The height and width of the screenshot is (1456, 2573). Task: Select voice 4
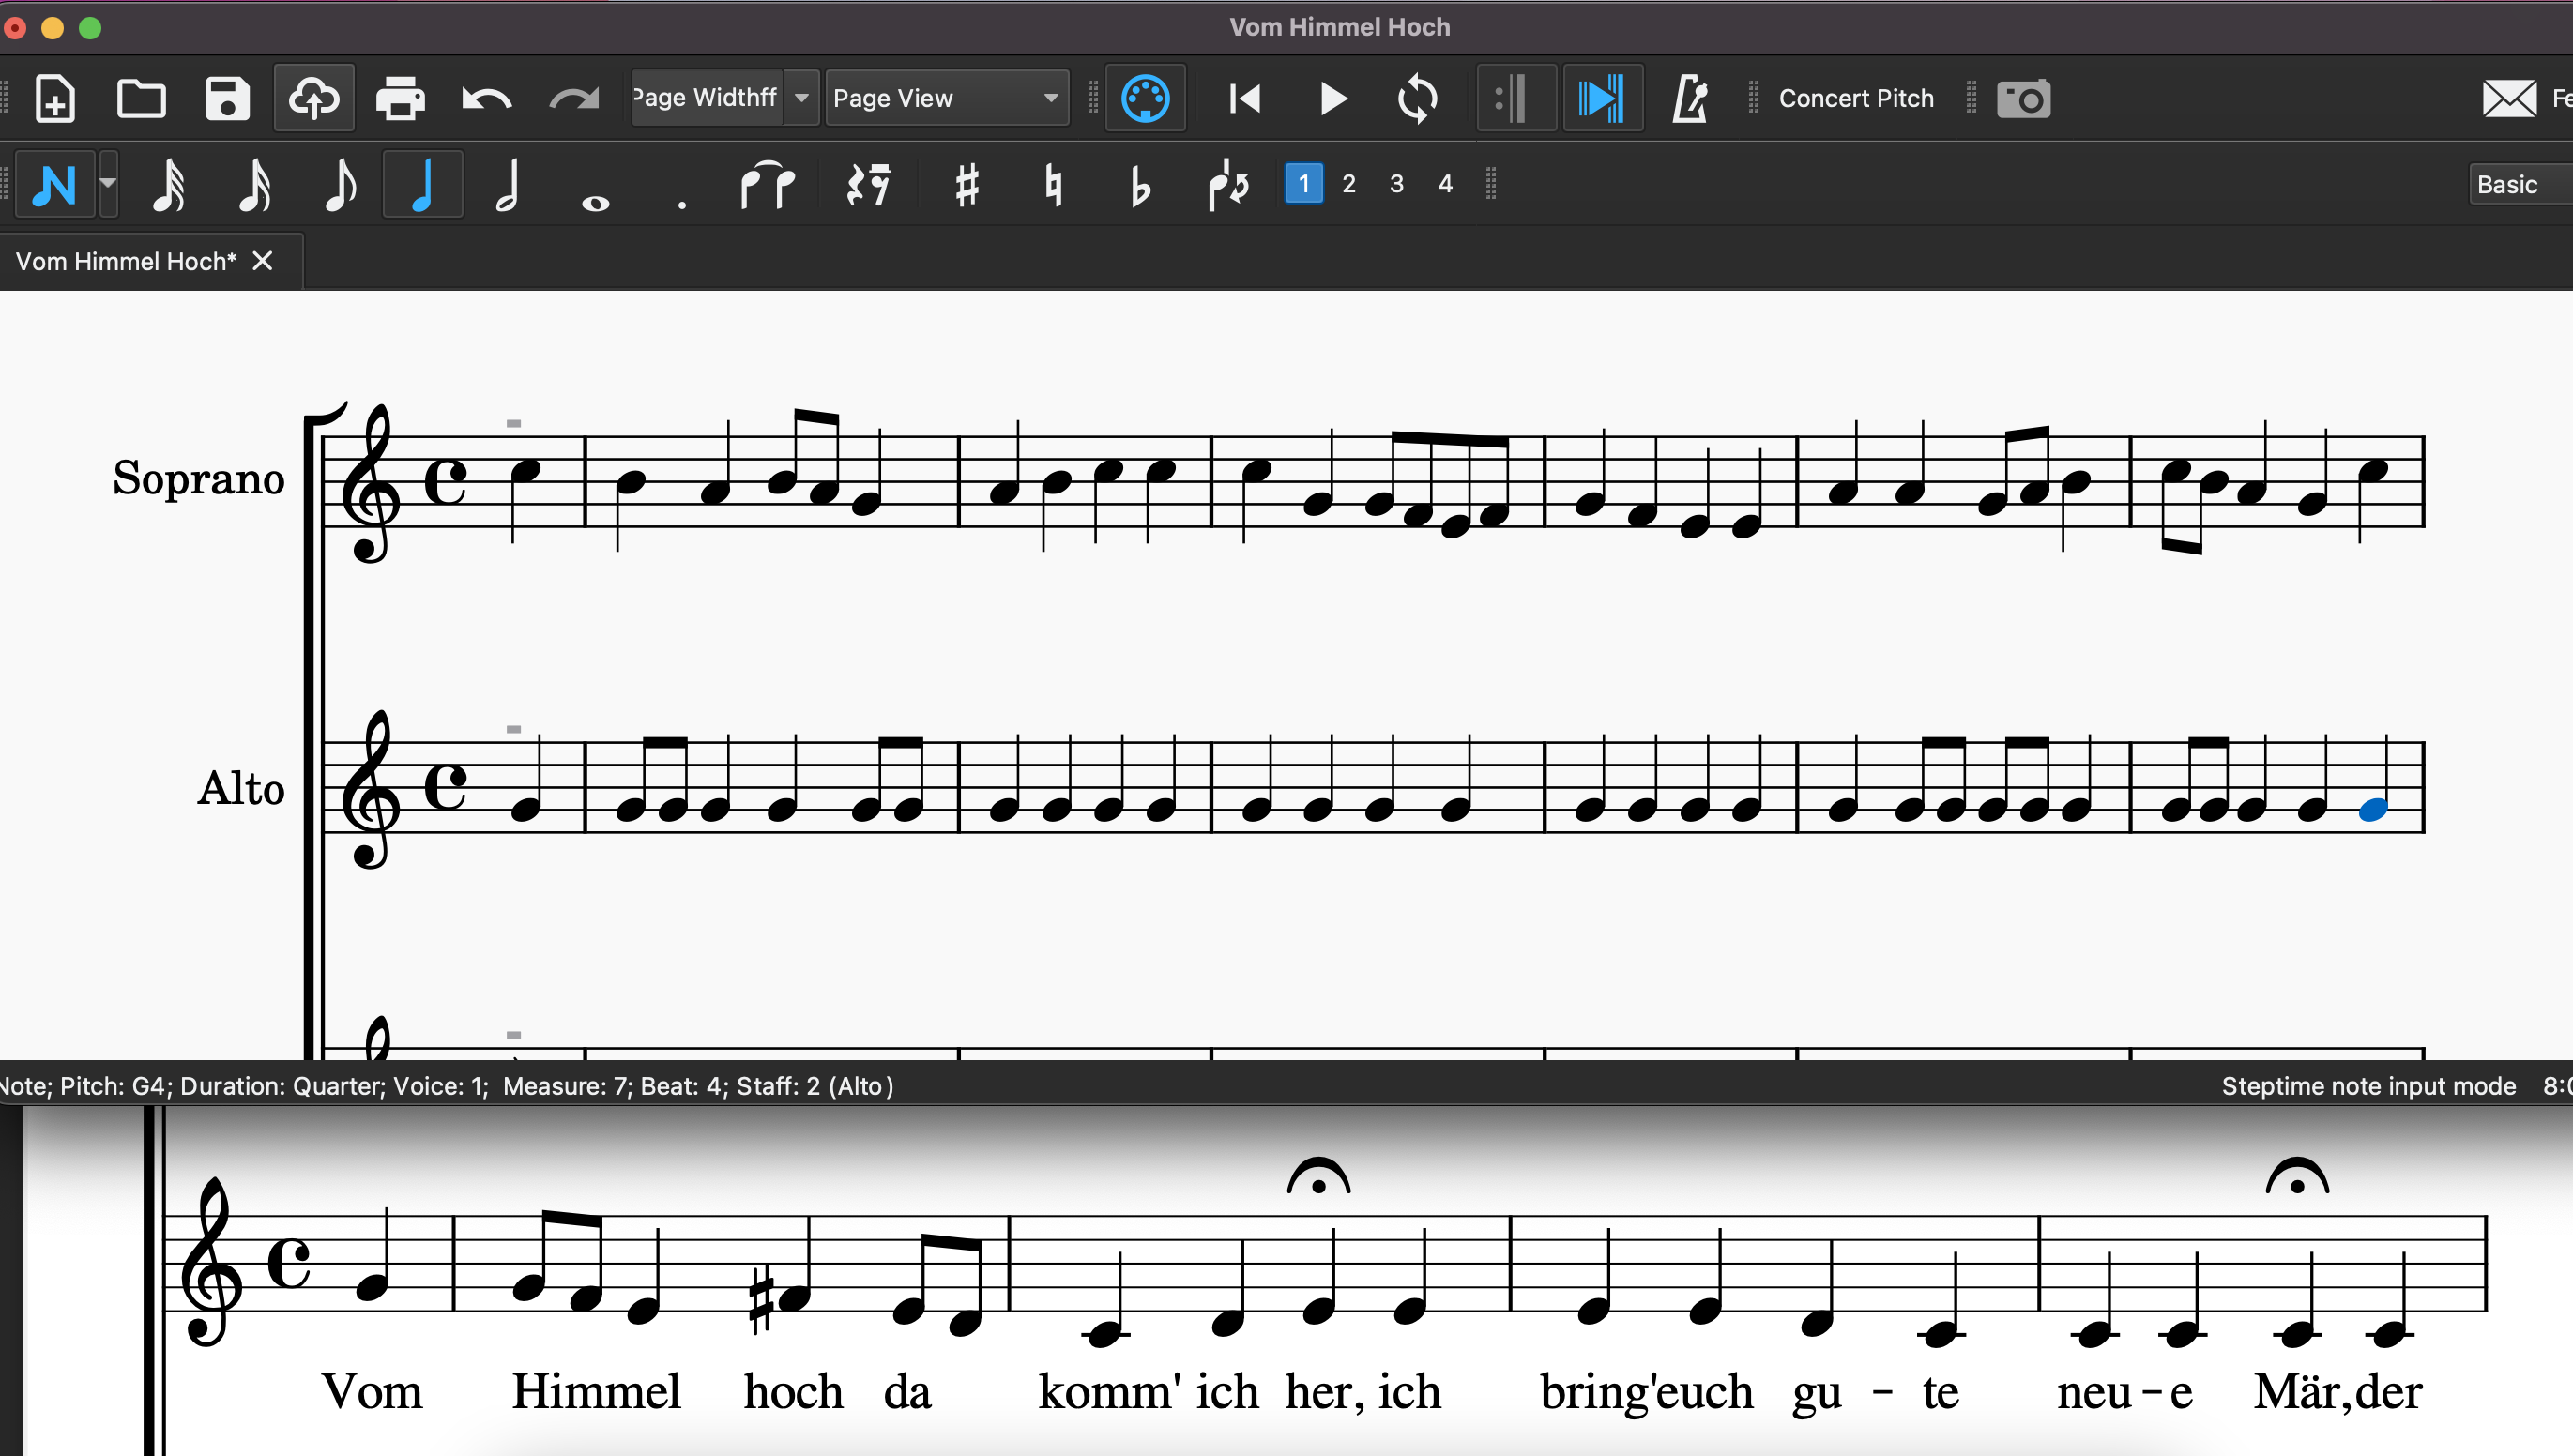(1445, 184)
